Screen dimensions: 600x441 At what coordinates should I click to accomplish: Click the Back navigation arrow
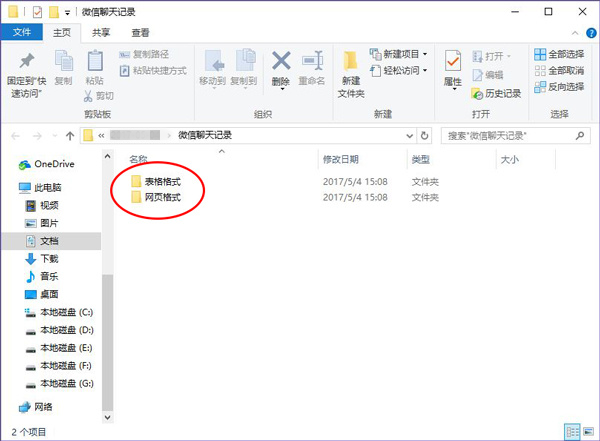(x=15, y=136)
